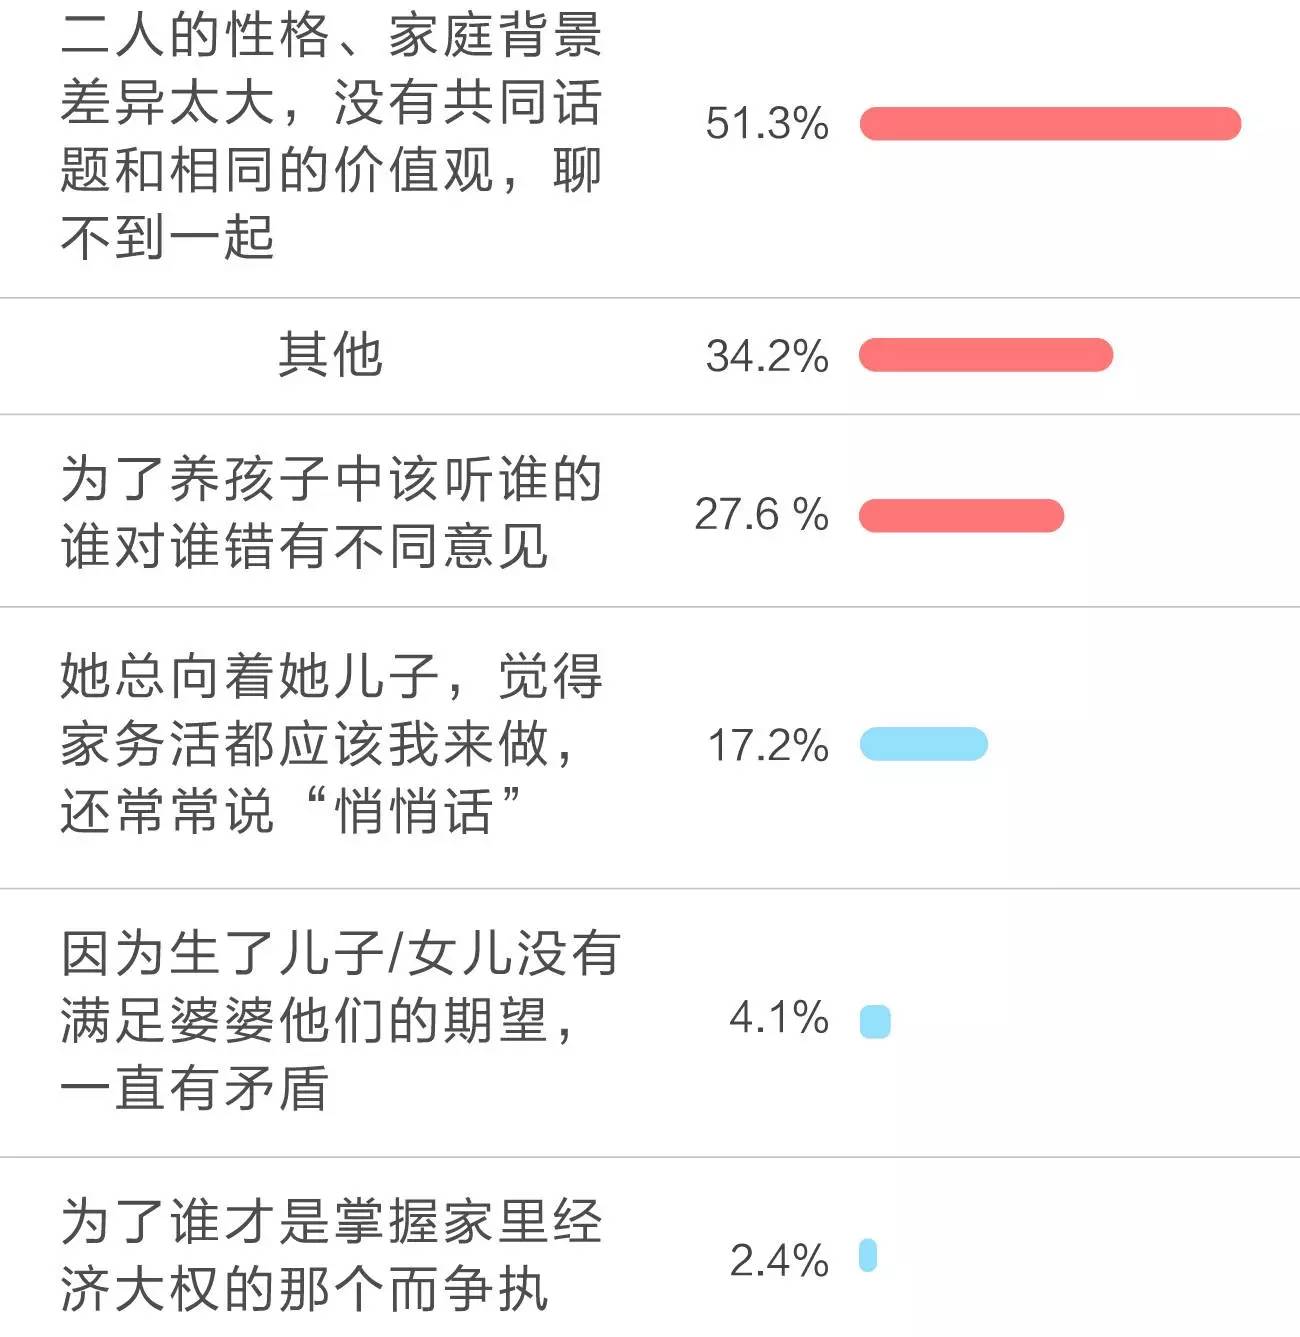Click the 4.1% percentage label
The image size is (1300, 1337).
click(779, 1018)
